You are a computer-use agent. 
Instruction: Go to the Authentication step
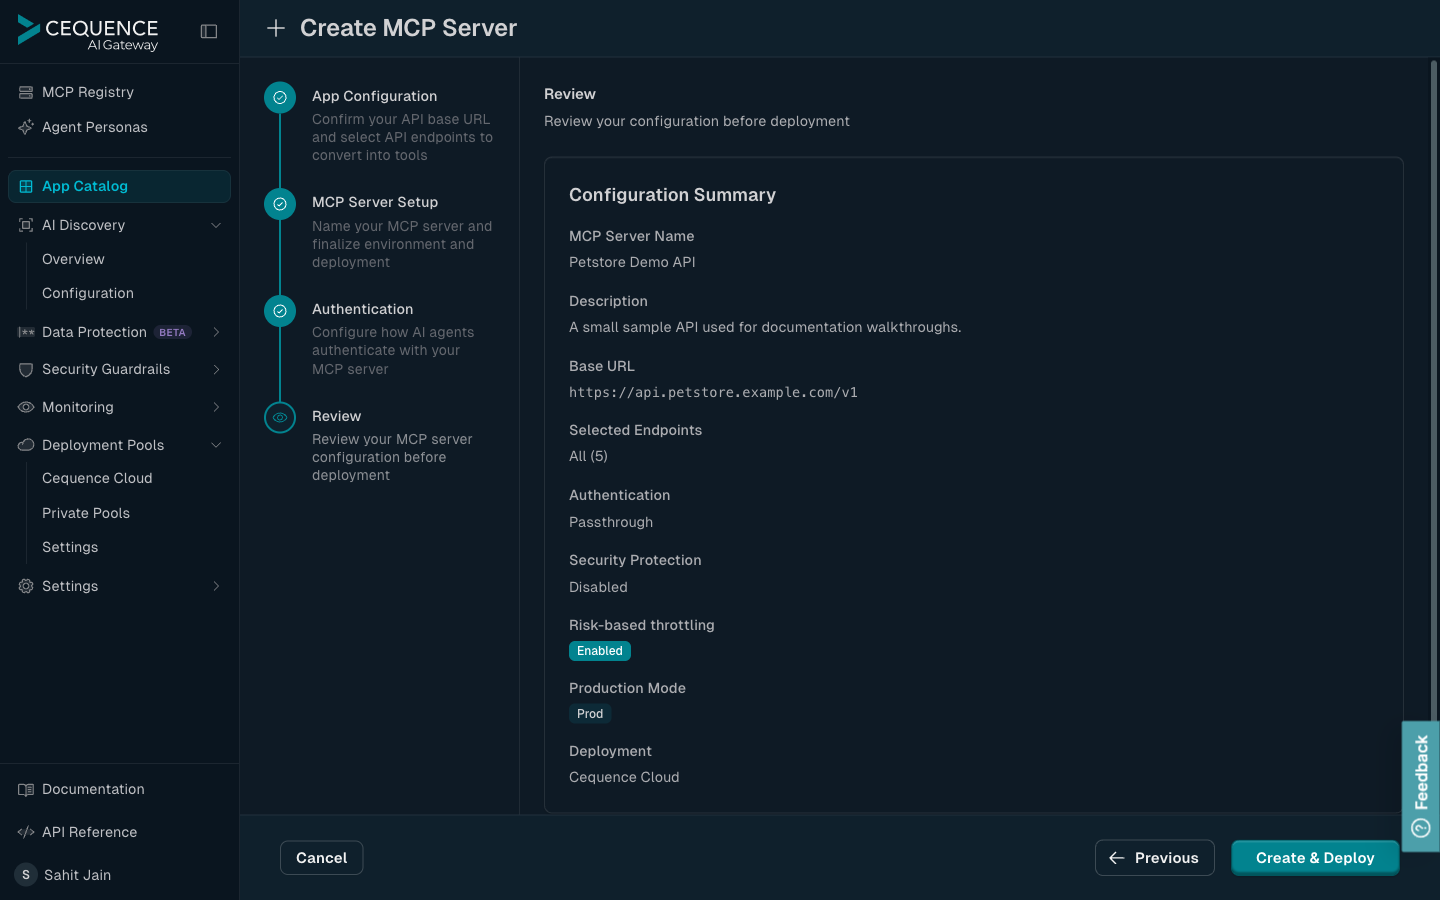click(362, 309)
